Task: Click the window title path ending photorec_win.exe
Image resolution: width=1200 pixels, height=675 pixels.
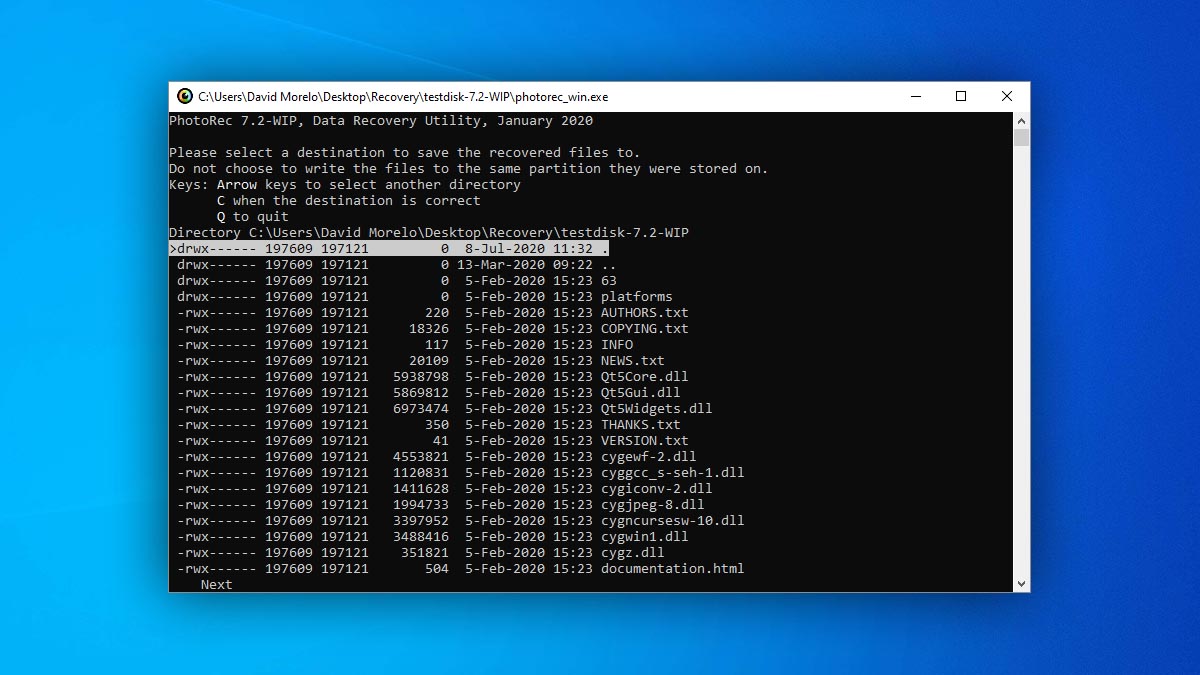Action: pyautogui.click(x=403, y=97)
